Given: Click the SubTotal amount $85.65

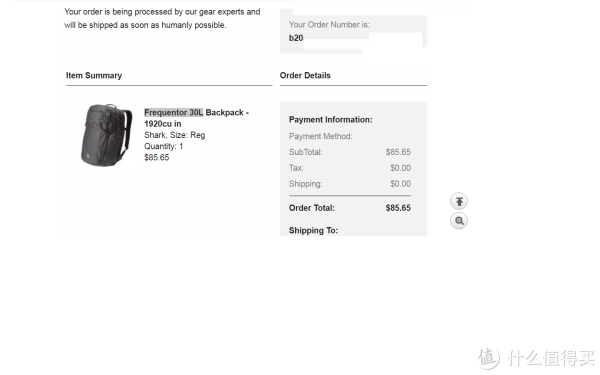Looking at the screenshot, I should coord(398,152).
